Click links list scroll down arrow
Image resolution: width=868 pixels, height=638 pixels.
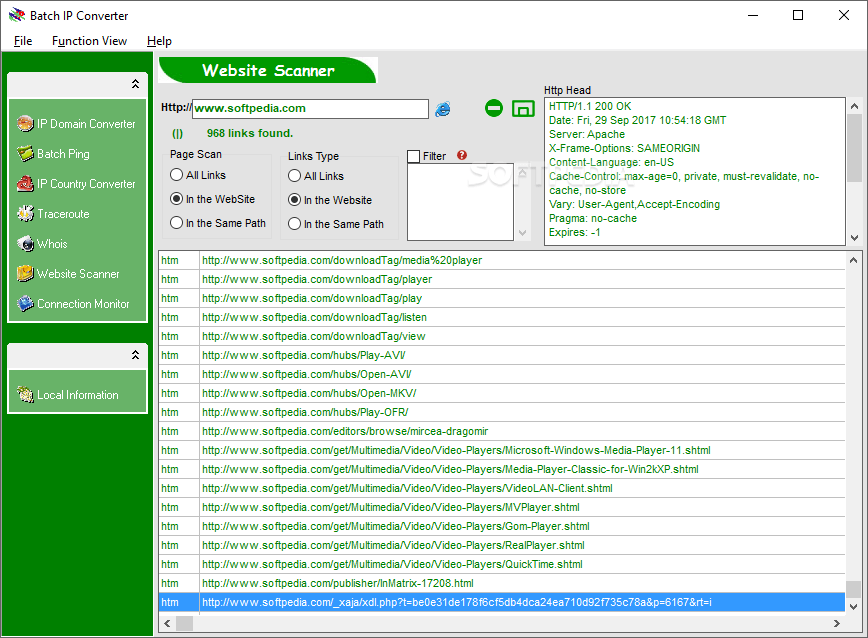pyautogui.click(x=854, y=606)
